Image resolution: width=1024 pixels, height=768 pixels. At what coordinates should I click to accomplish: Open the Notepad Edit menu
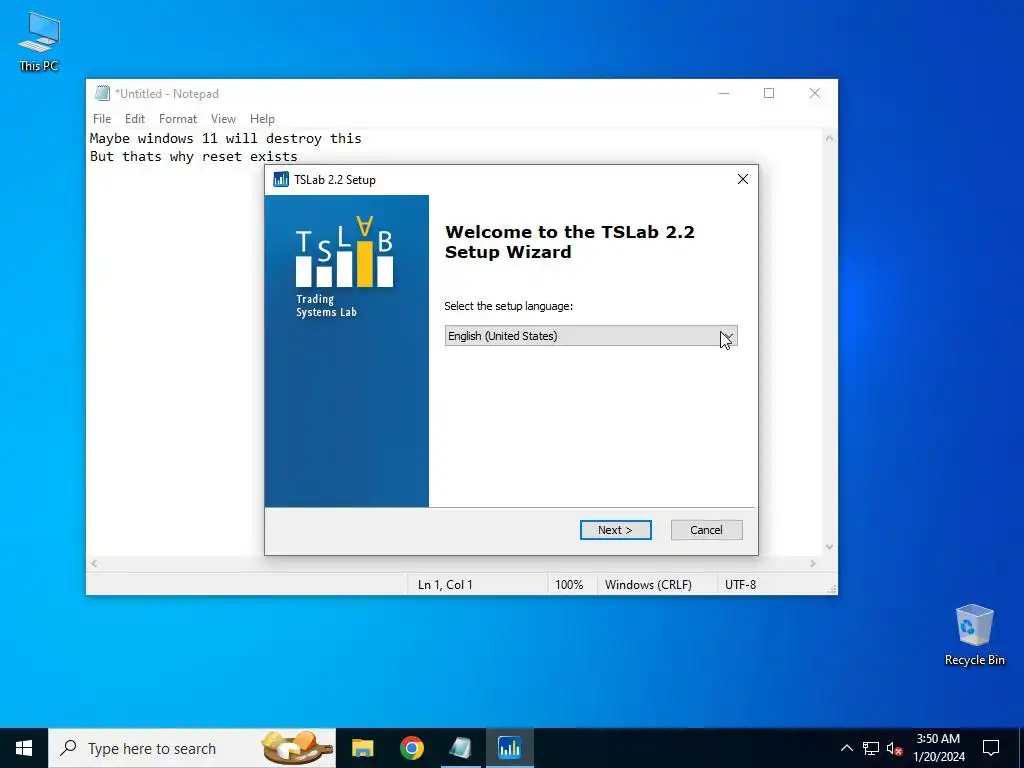[x=135, y=119]
